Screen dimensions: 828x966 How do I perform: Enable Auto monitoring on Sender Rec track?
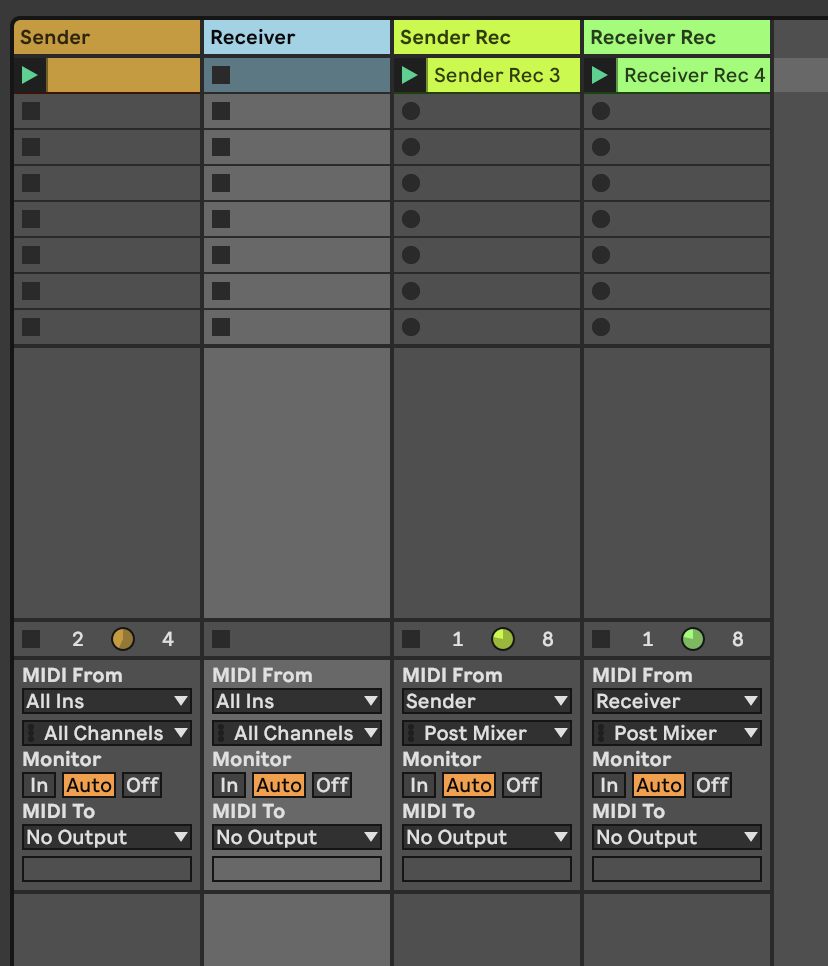coord(468,785)
